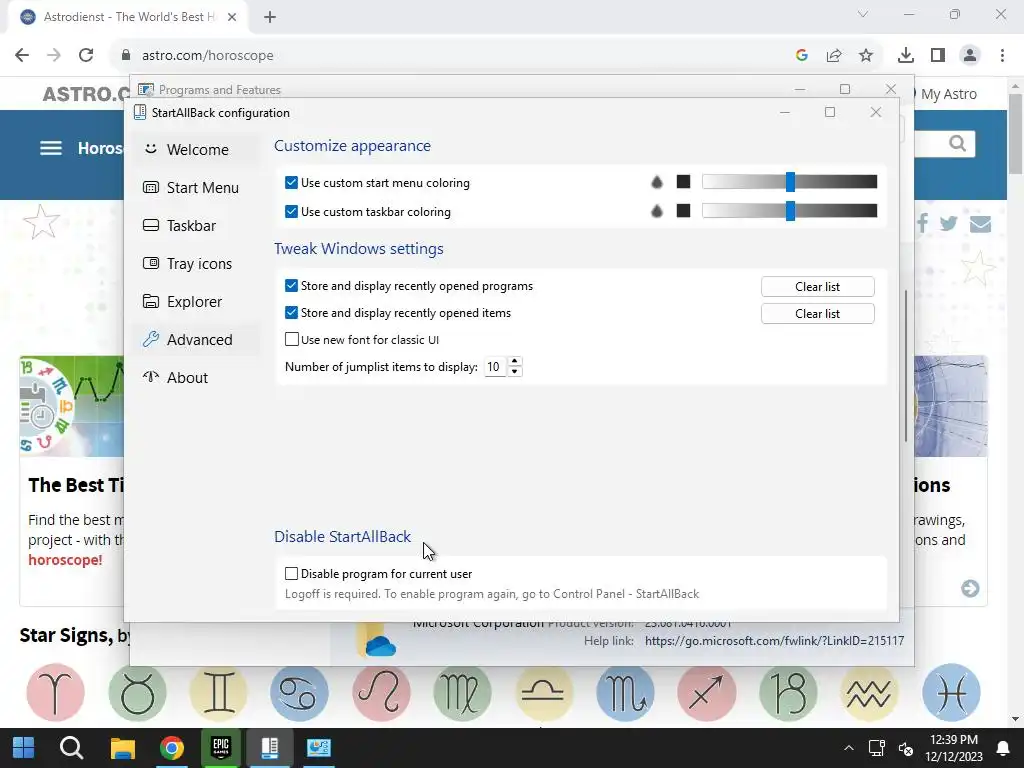Select the Taurus star sign
Screen dimensions: 1024x768
coord(137,692)
